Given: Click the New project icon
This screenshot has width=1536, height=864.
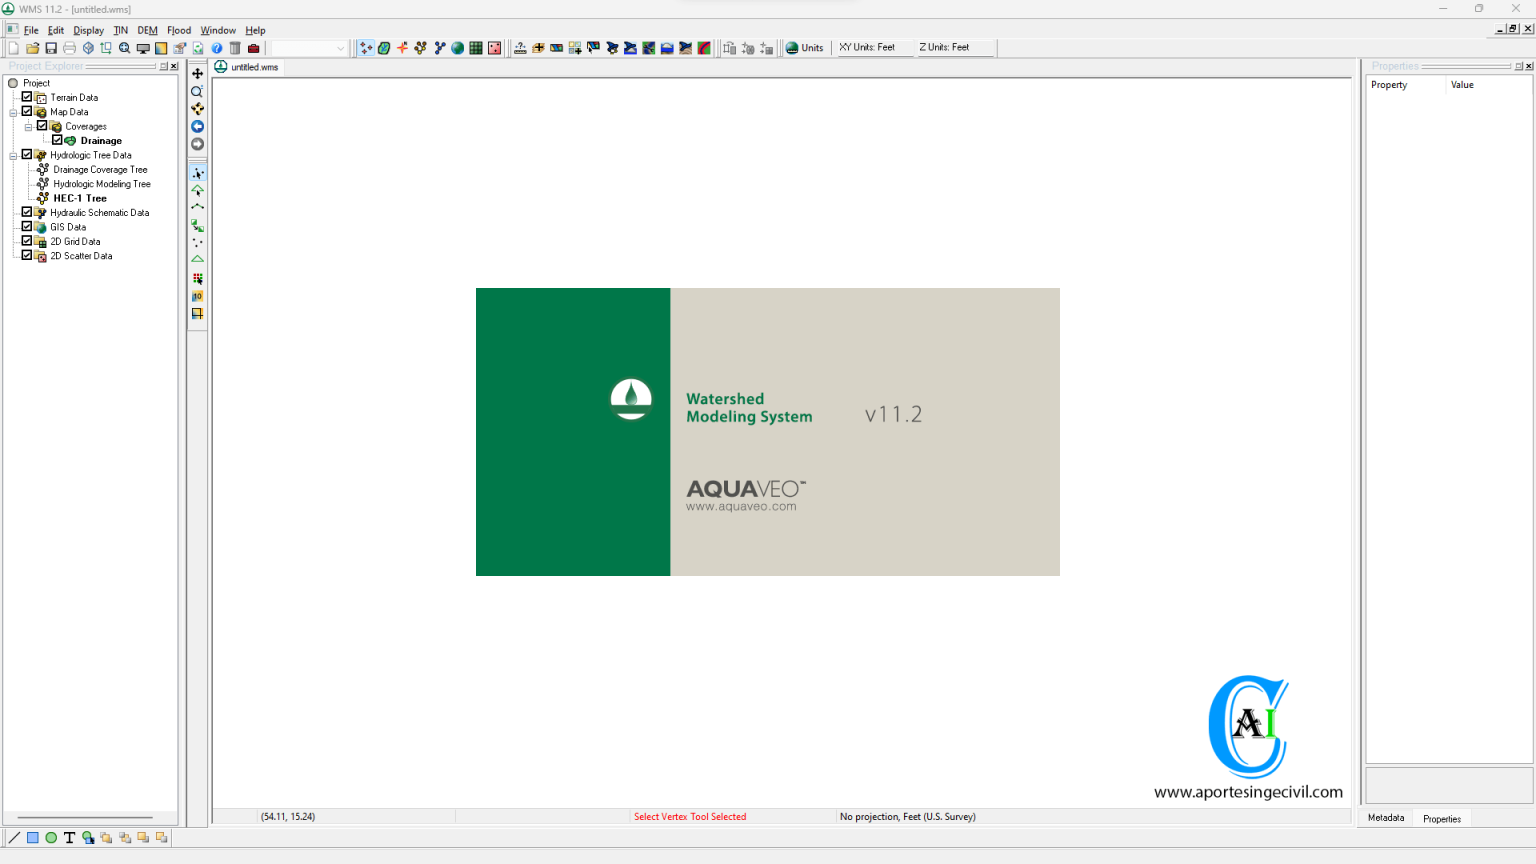Looking at the screenshot, I should (13, 48).
